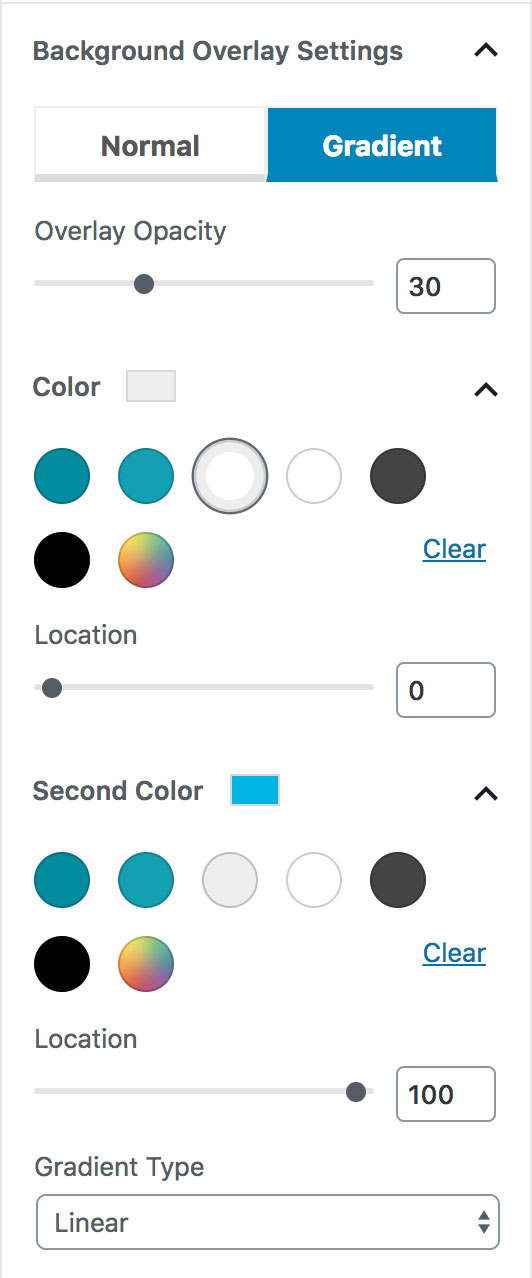Select the Gradient tab
Viewport: 532px width, 1278px height.
click(x=382, y=145)
